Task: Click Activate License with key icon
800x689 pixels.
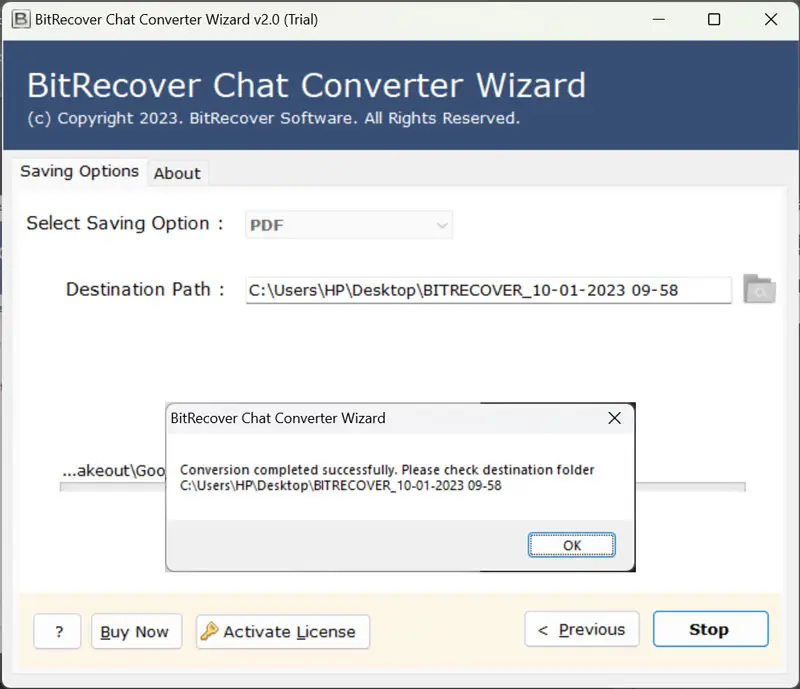Action: click(x=283, y=631)
